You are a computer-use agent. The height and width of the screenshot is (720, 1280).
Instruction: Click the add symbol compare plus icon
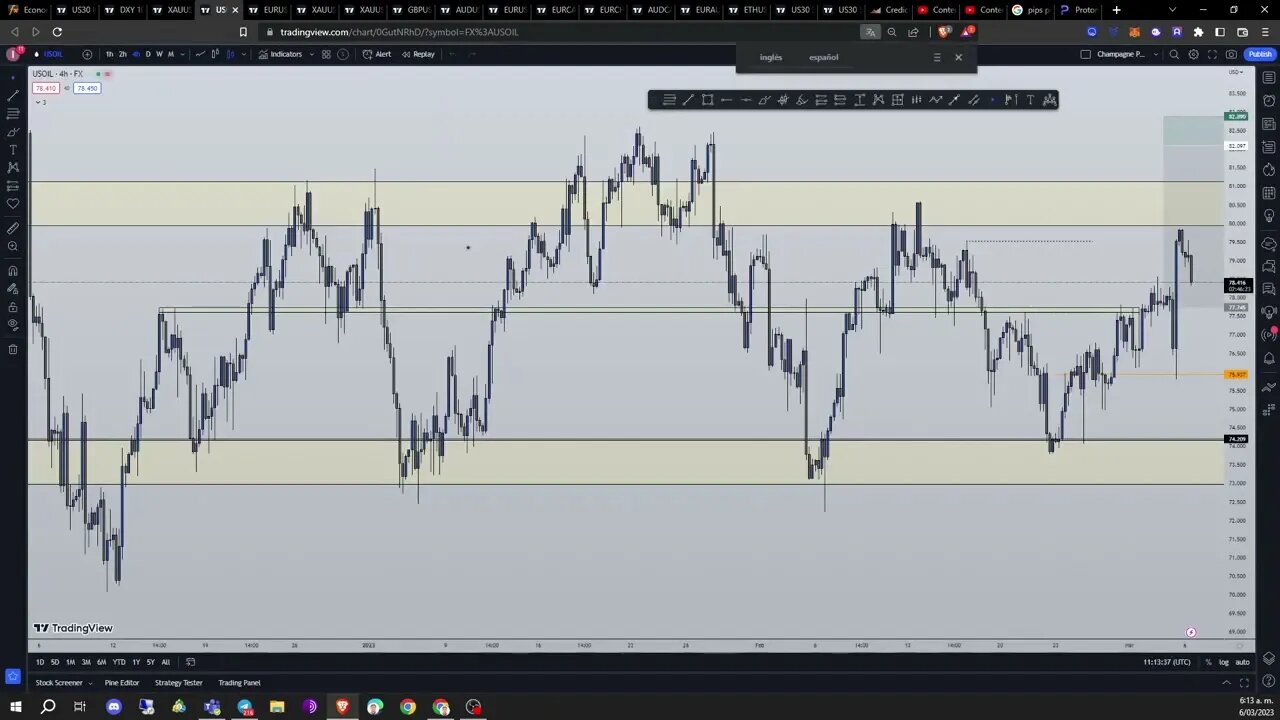point(87,54)
